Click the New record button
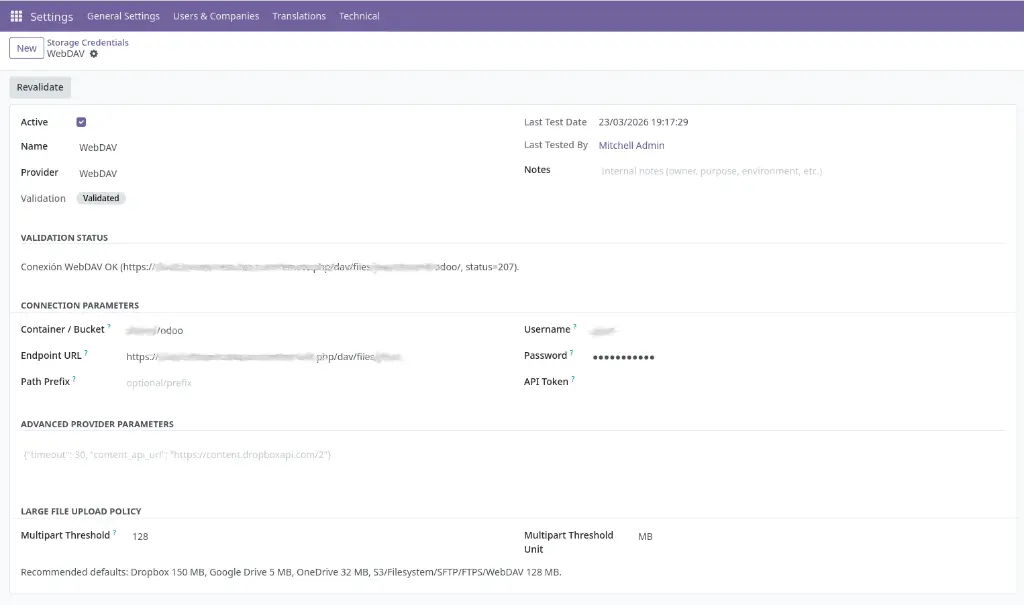 point(26,48)
